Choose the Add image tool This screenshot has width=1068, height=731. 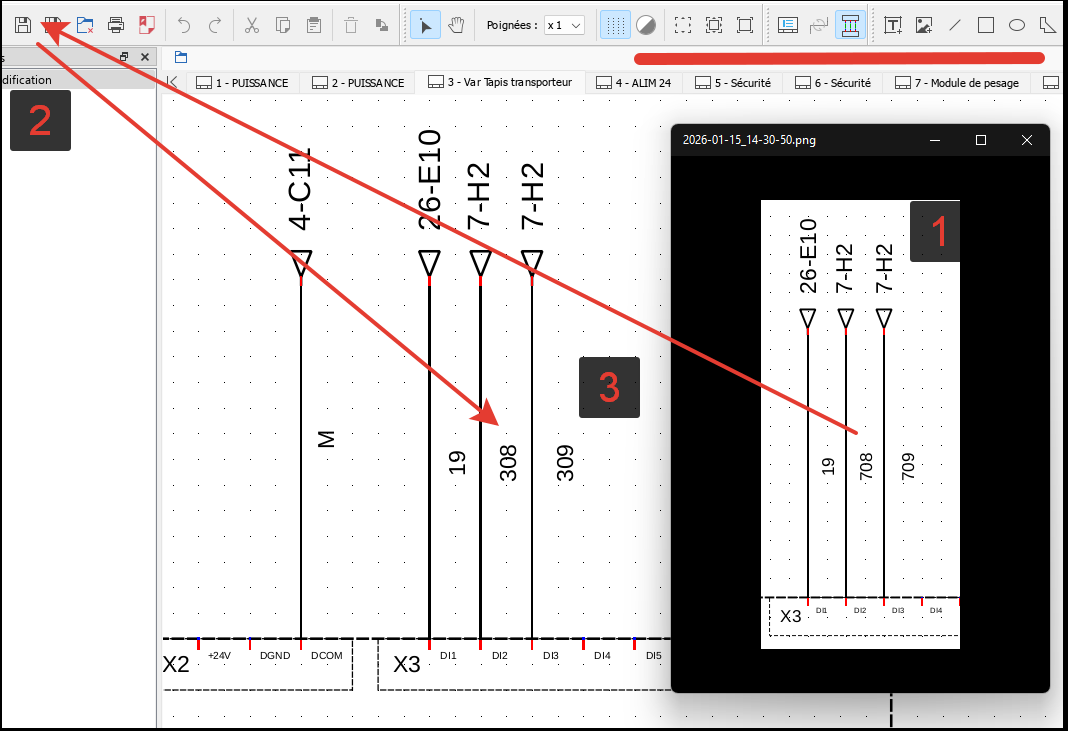(923, 25)
